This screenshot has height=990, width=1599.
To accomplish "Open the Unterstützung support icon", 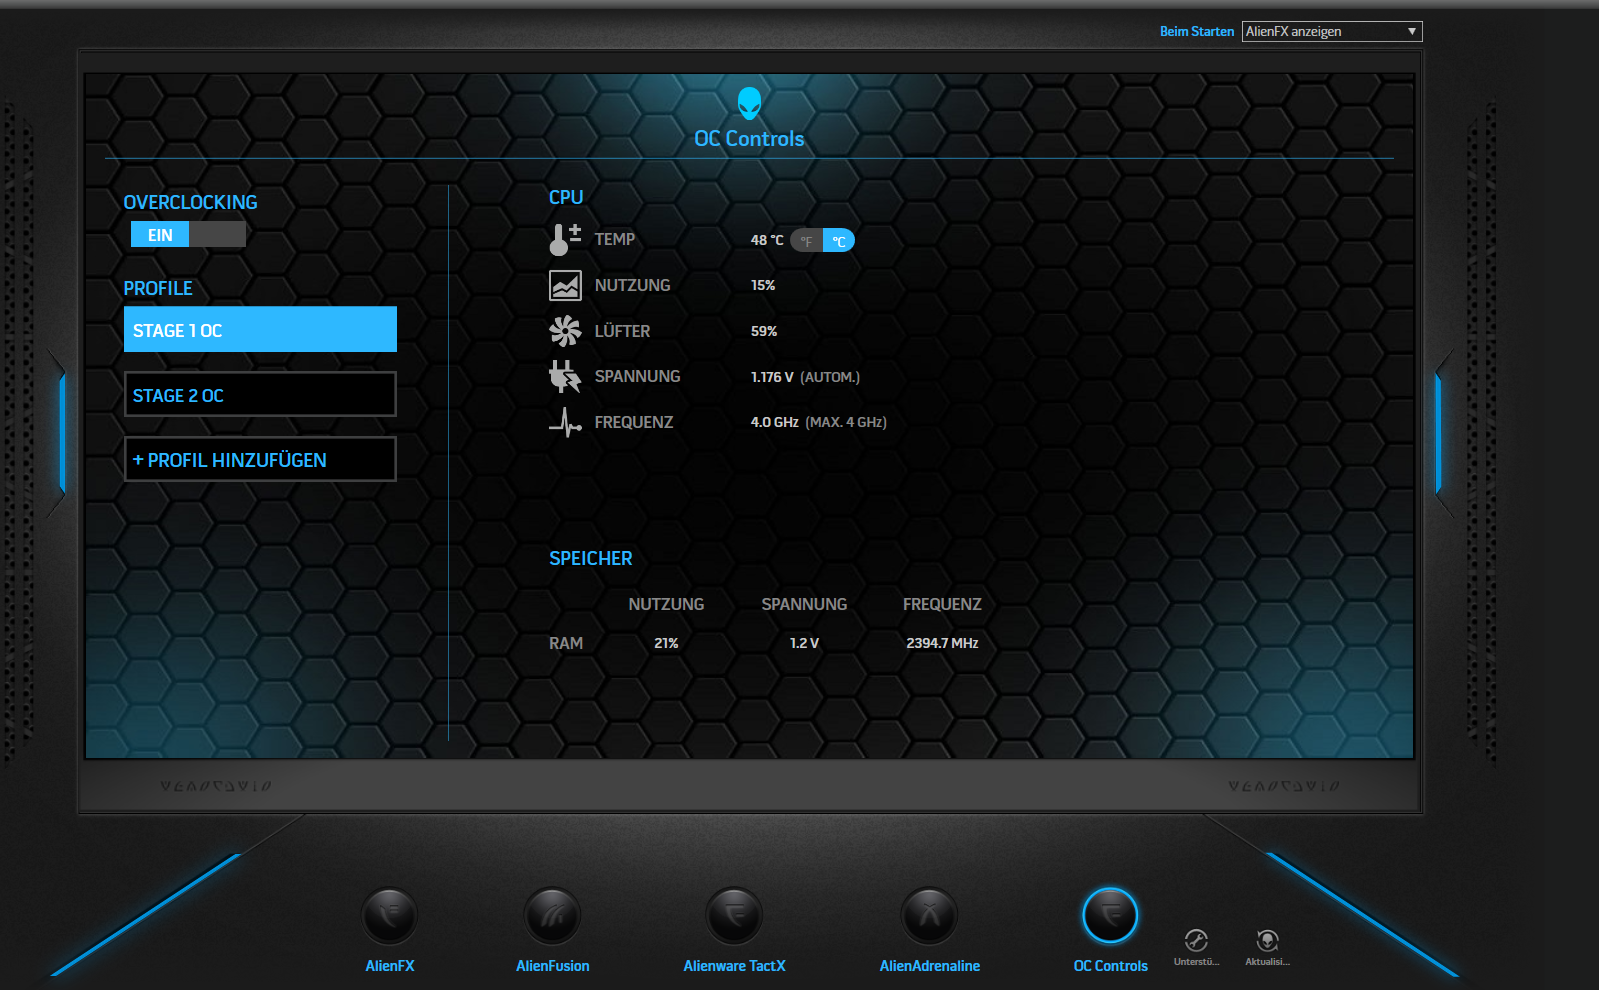I will pyautogui.click(x=1196, y=940).
